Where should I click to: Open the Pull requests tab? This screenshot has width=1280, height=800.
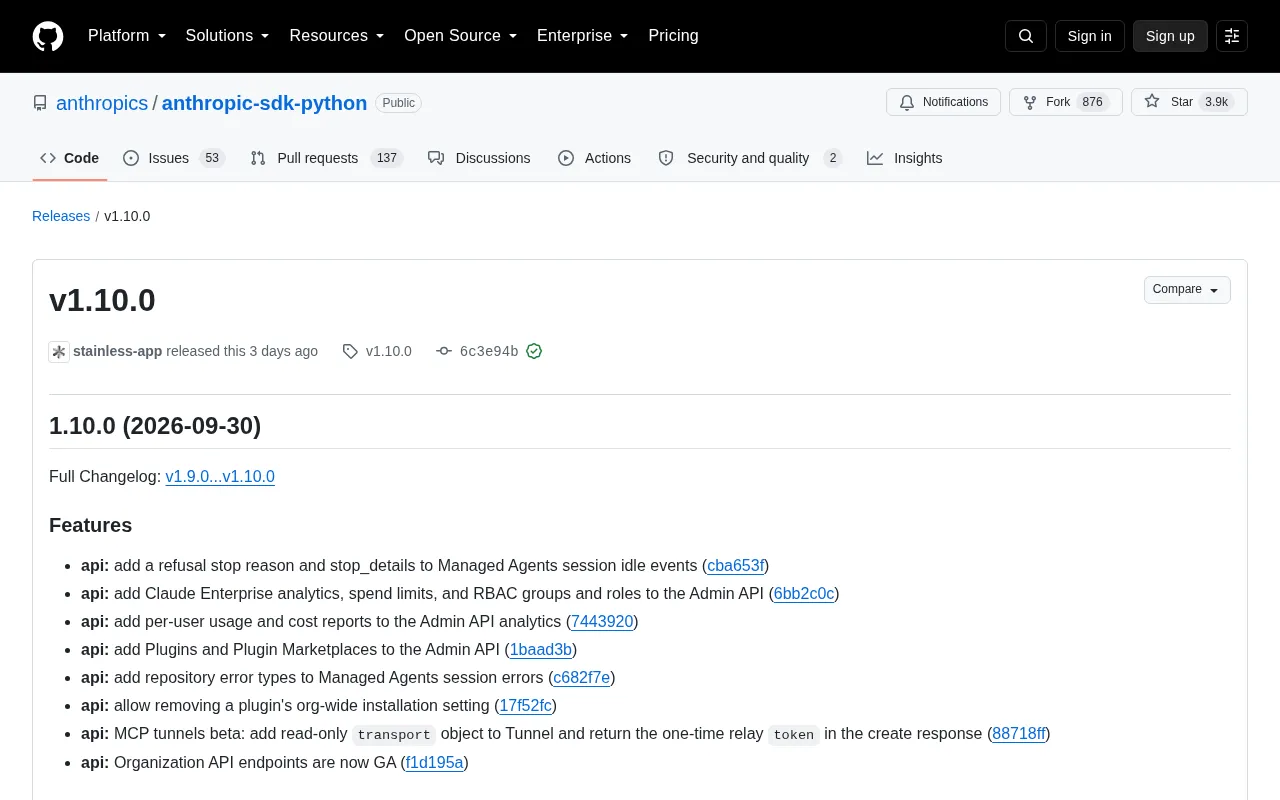(326, 158)
